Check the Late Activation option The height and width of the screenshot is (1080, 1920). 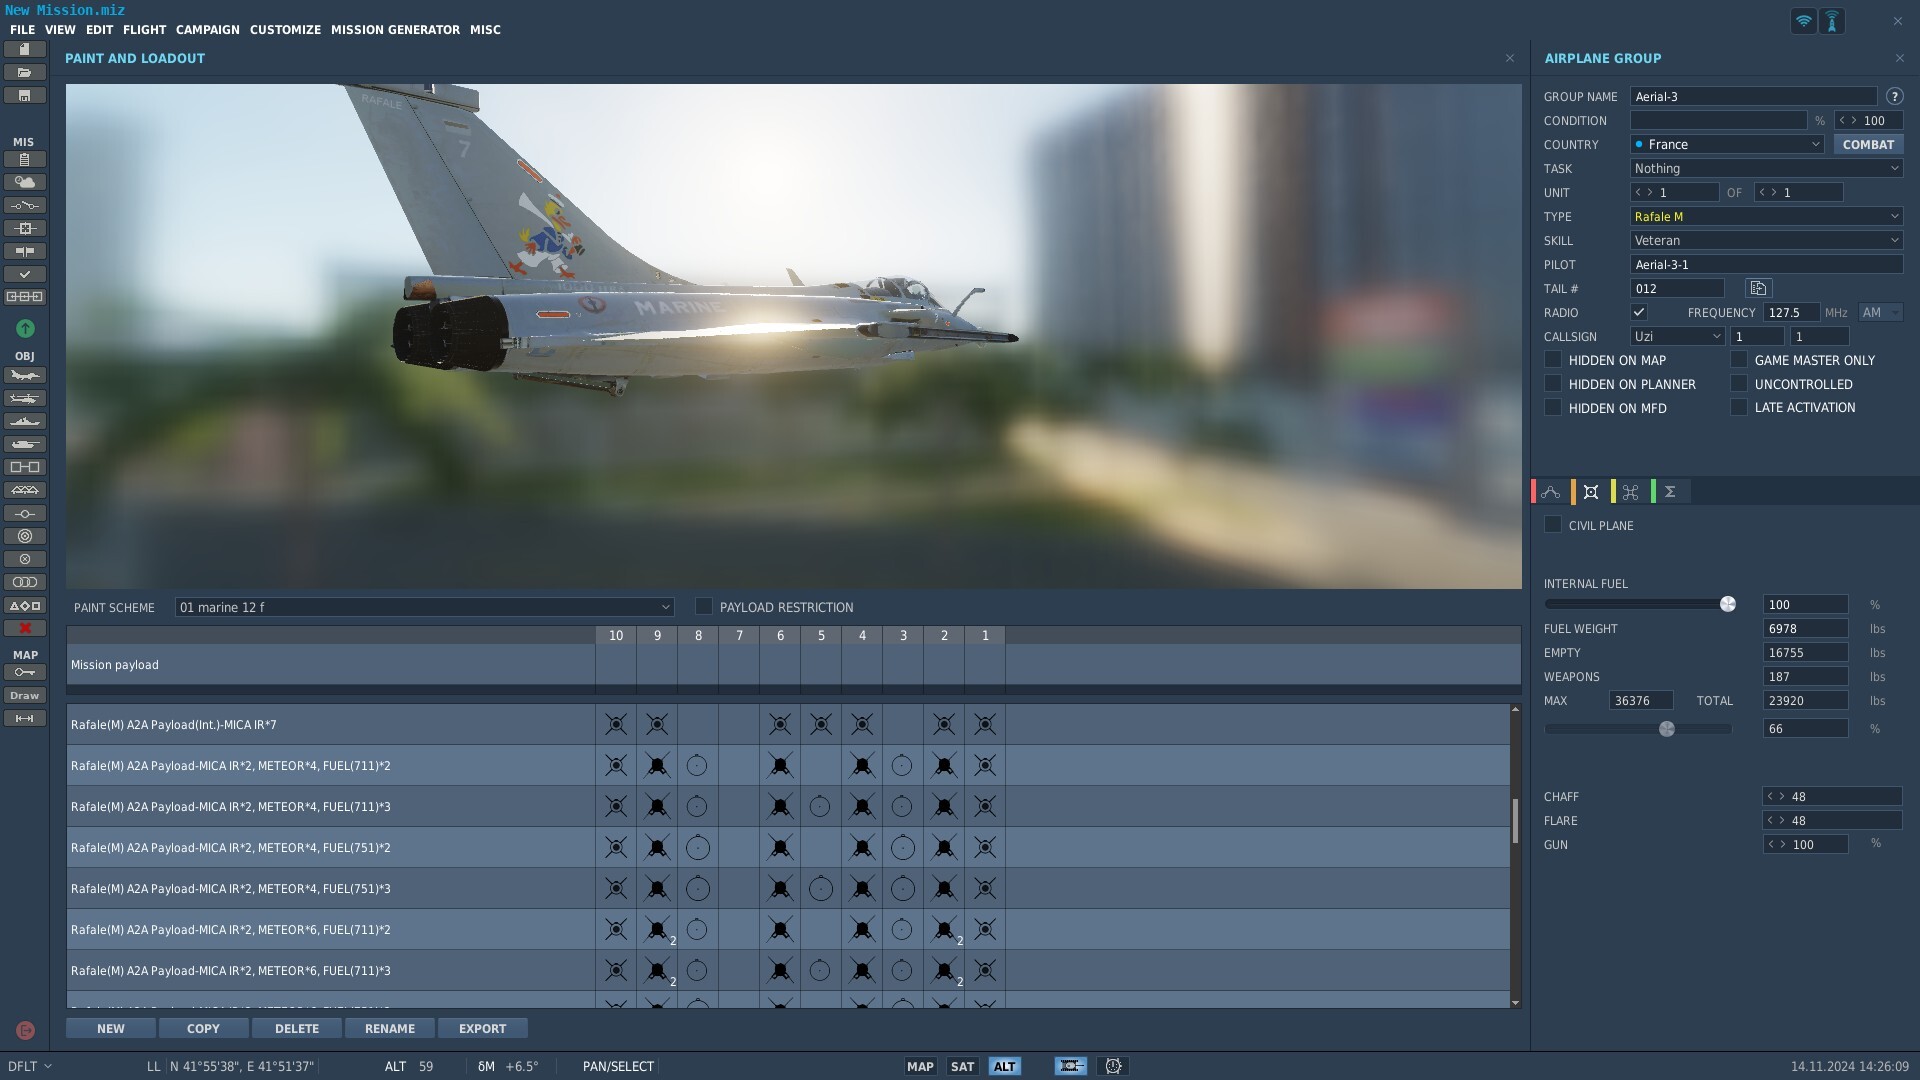pos(1739,407)
